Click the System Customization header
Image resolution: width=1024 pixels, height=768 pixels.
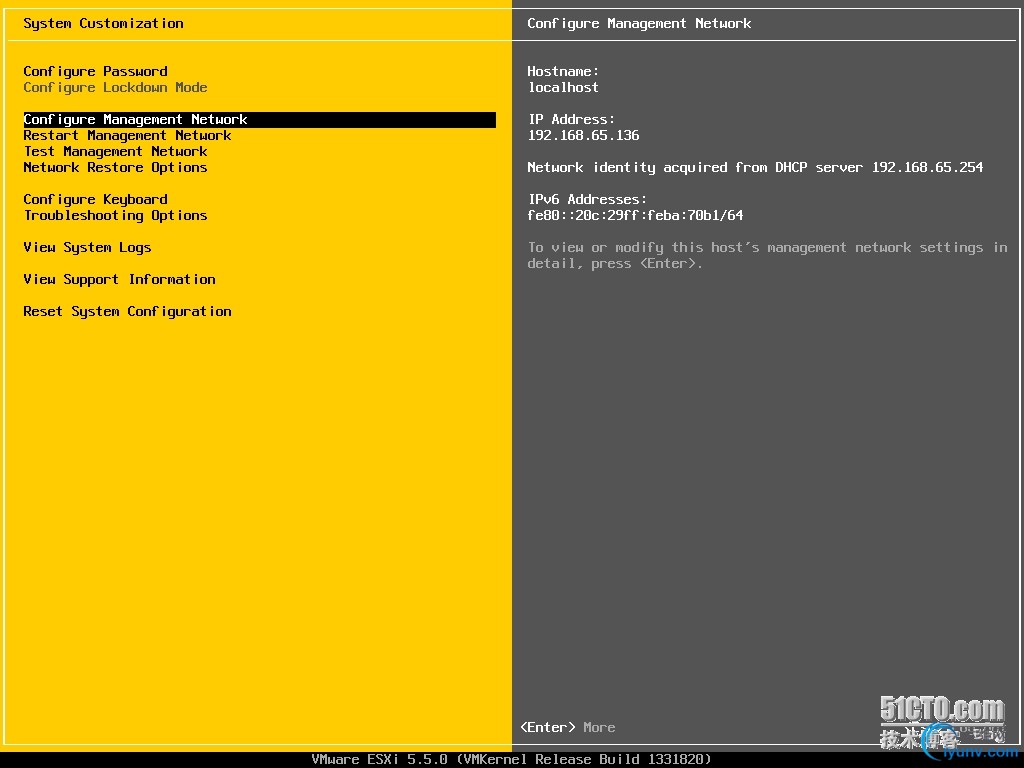click(x=103, y=24)
